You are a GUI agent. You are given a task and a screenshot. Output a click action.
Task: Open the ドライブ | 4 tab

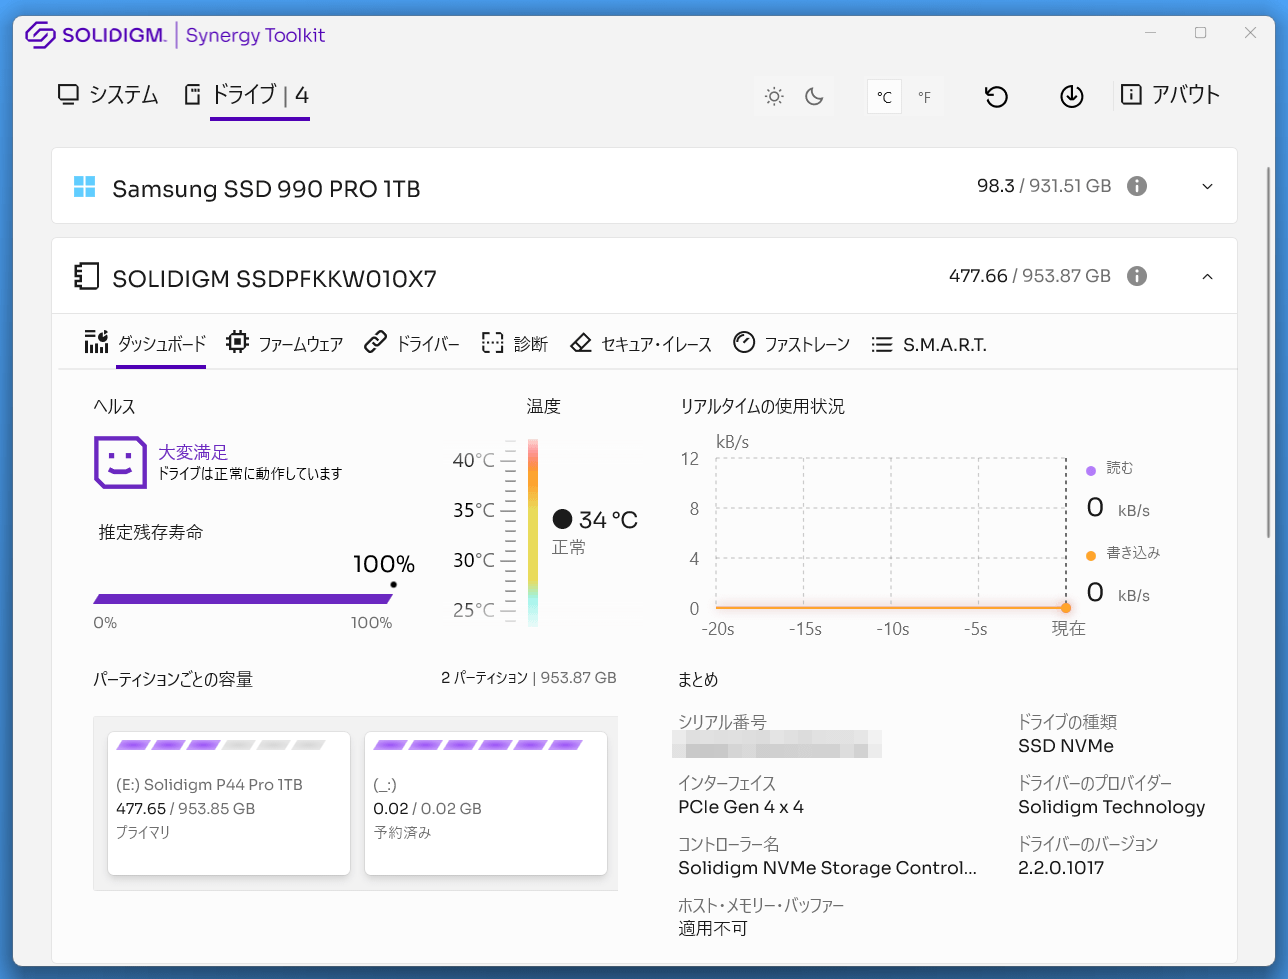[x=247, y=95]
